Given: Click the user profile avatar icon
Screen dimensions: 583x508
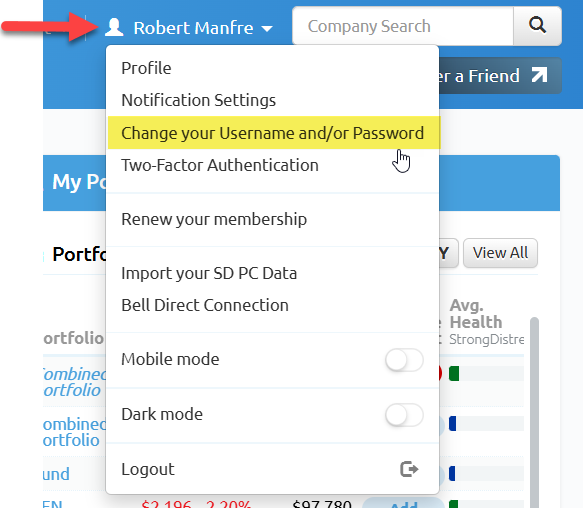Looking at the screenshot, I should pos(114,27).
